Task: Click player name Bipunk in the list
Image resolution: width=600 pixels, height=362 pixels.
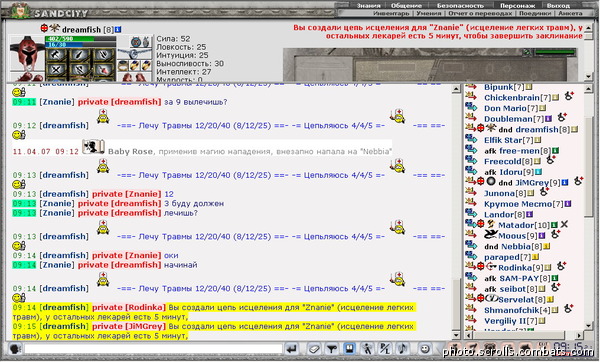Action: [x=499, y=87]
